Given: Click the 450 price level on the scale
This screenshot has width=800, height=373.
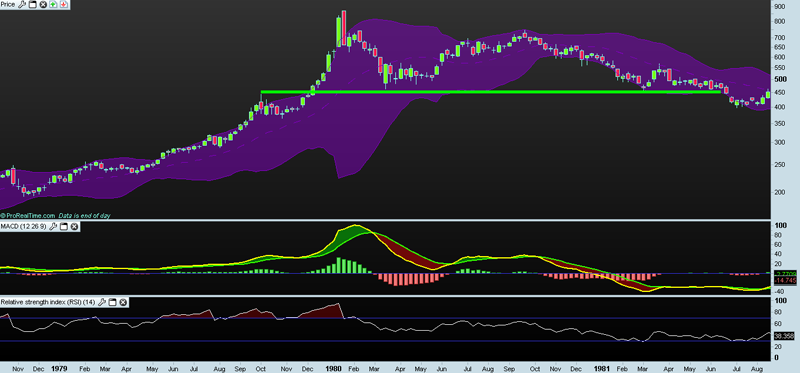Looking at the screenshot, I should 781,92.
